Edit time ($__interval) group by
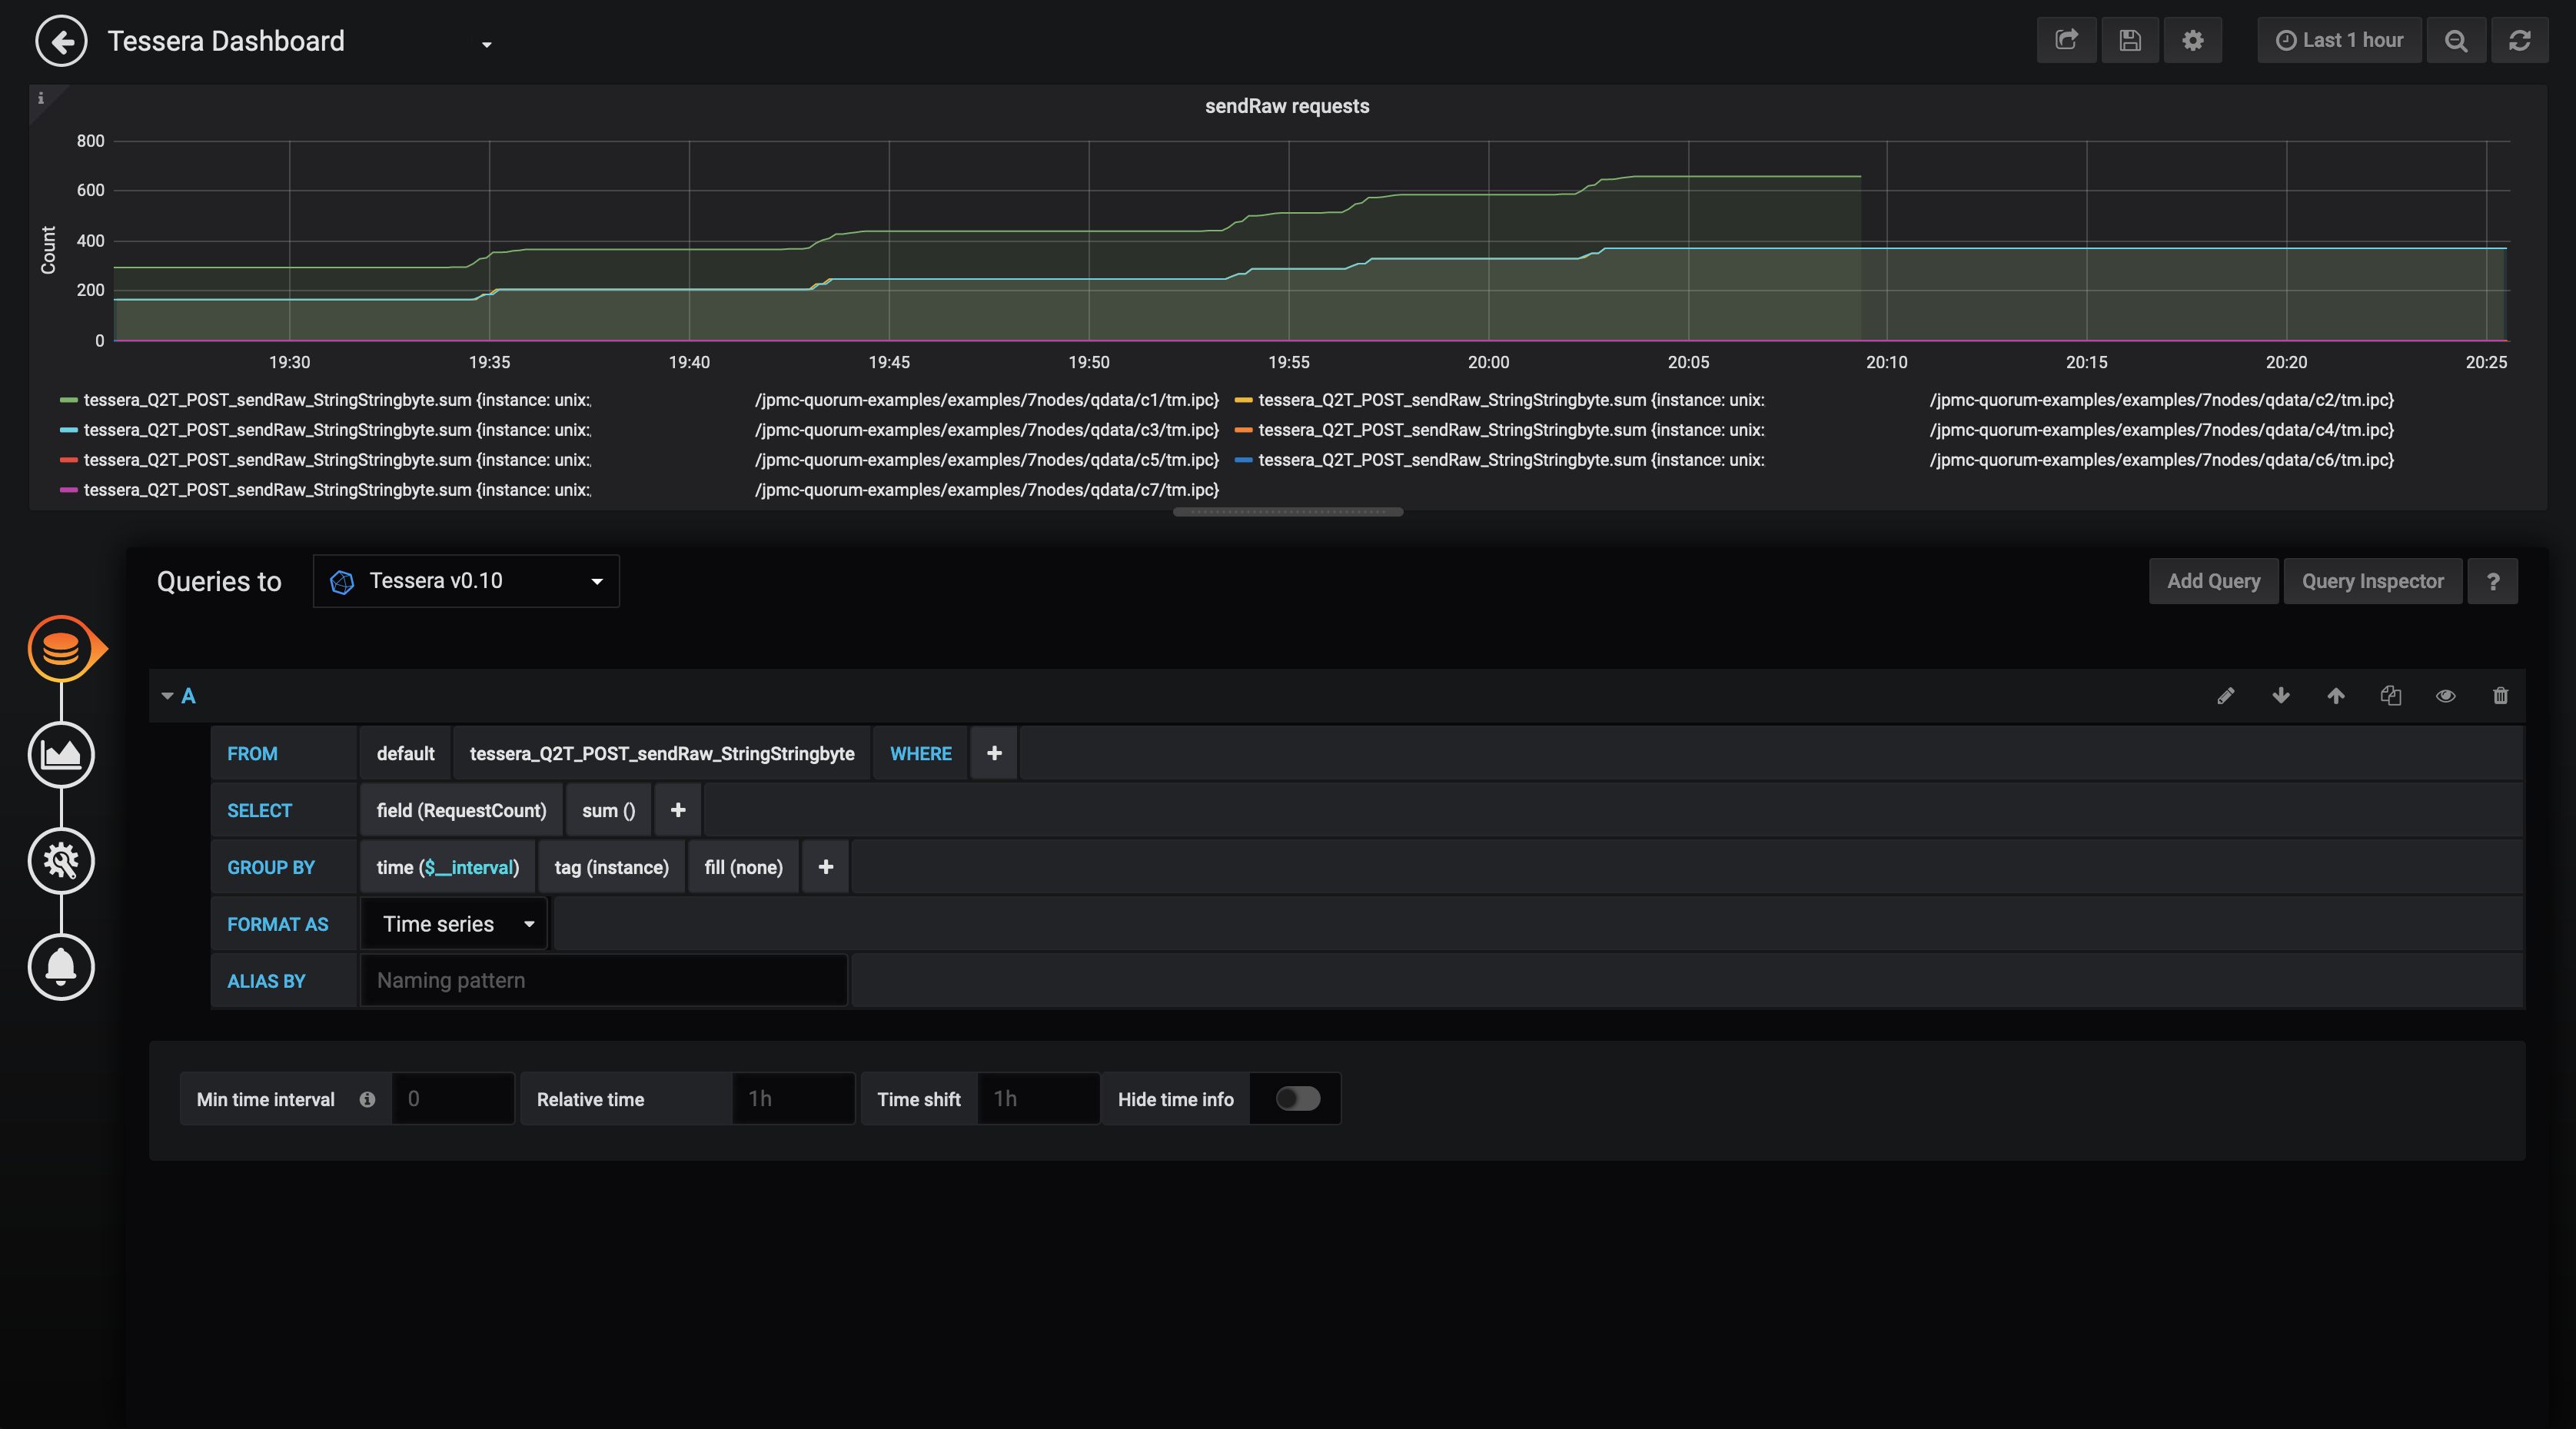 pos(447,868)
